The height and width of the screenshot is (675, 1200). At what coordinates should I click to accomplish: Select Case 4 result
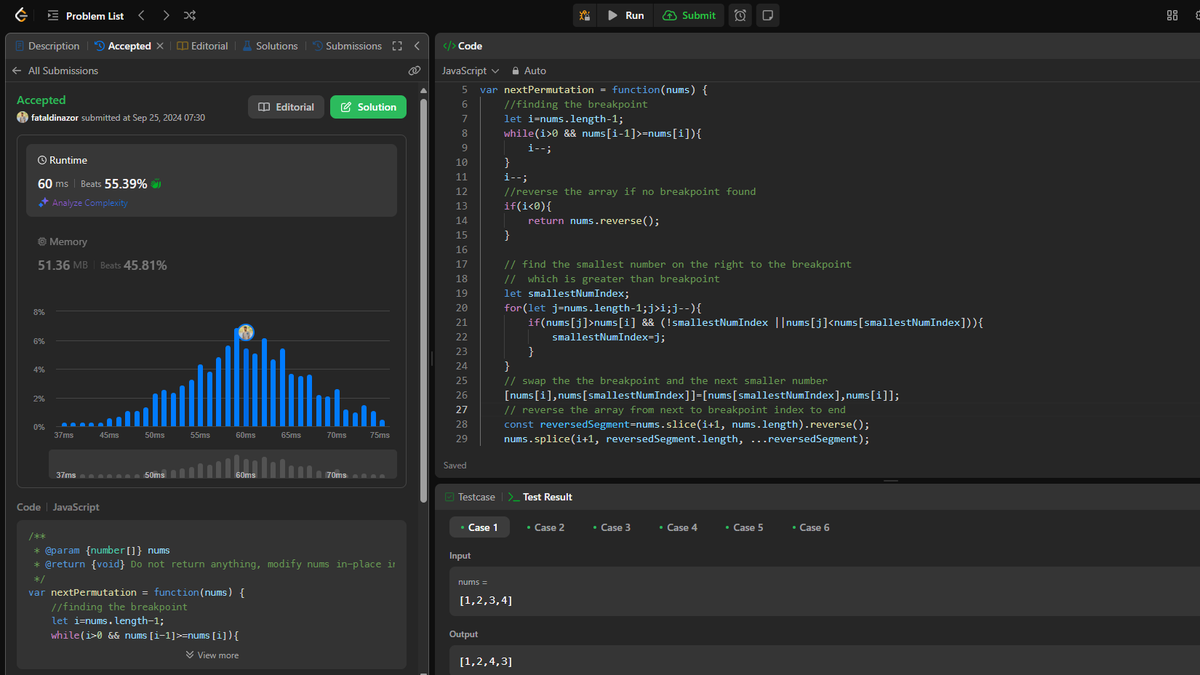(678, 527)
